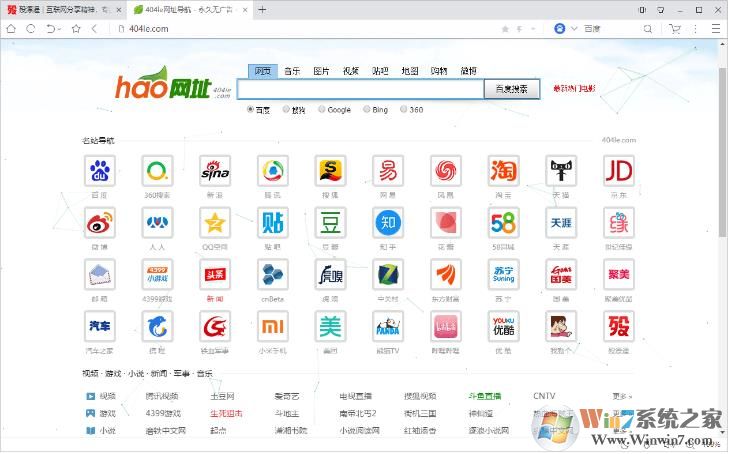Viewport: 729px width, 454px height.
Task: Open the Tieba 贴 icon
Action: tap(272, 223)
